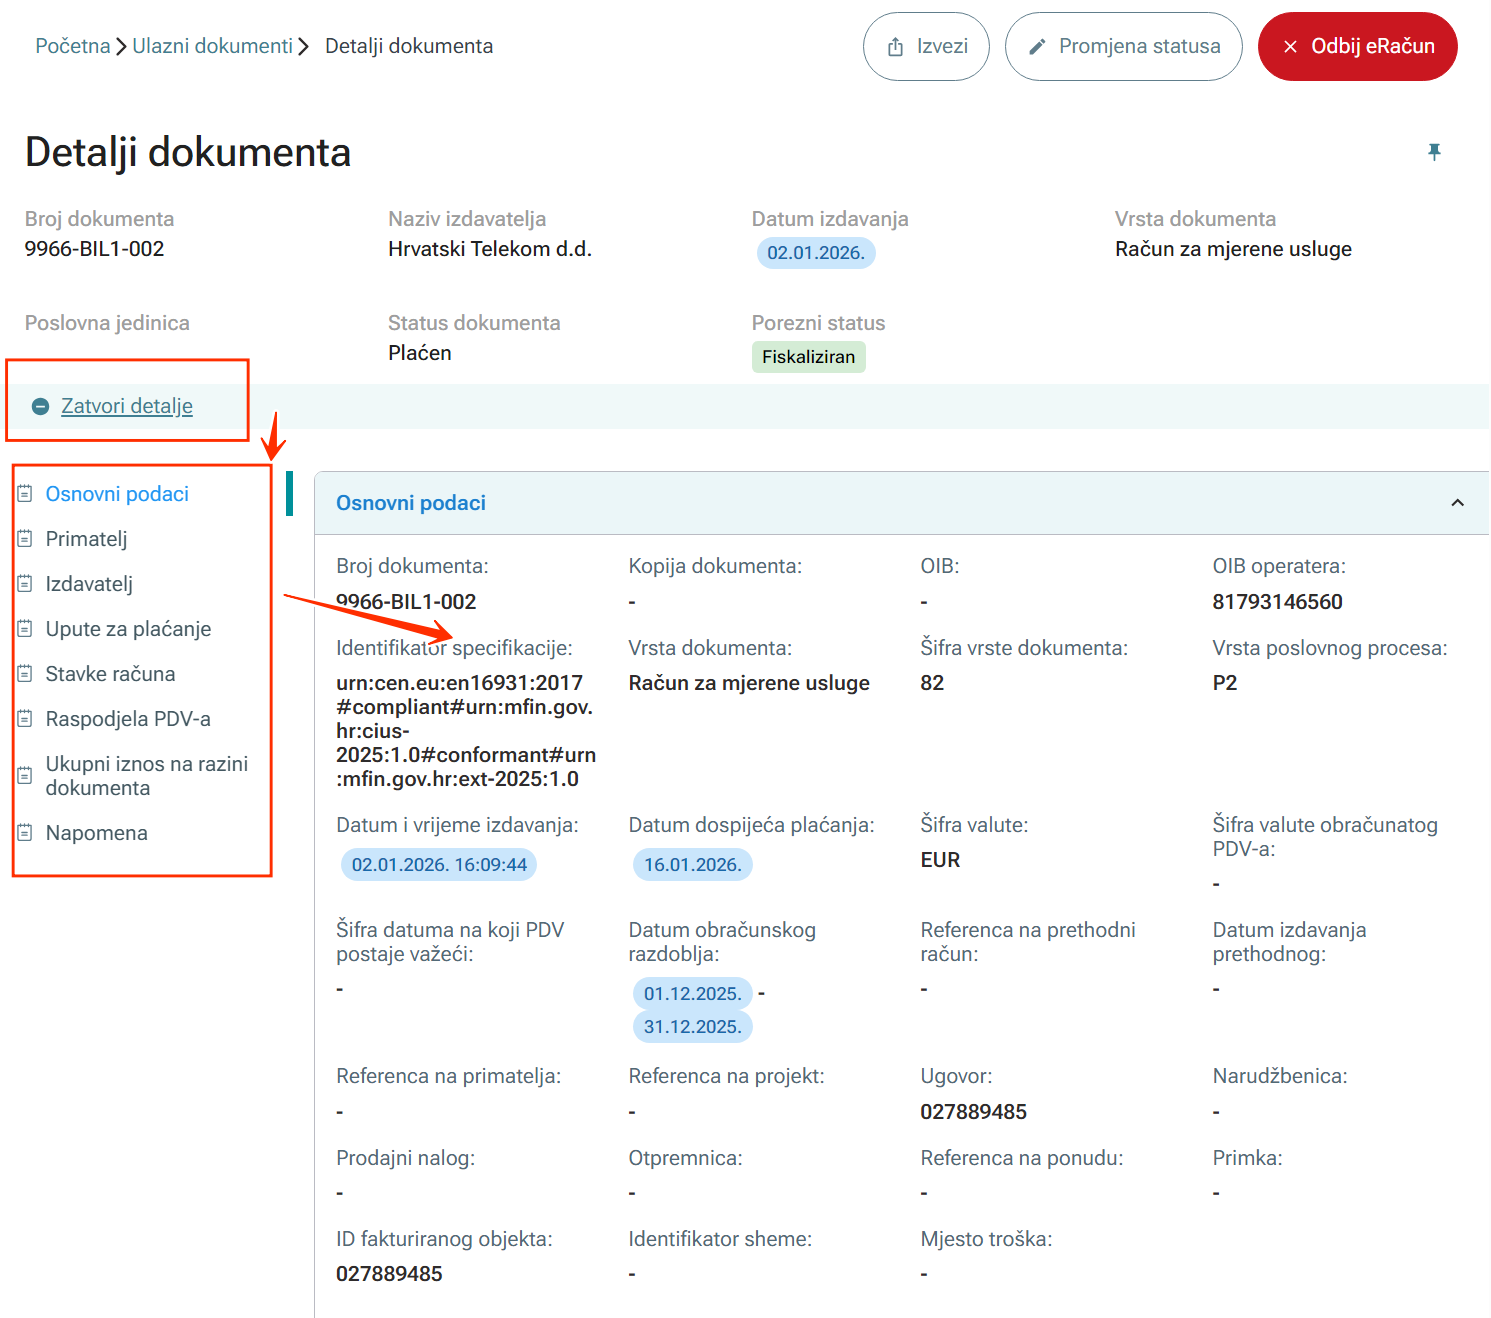This screenshot has width=1491, height=1318.
Task: Collapse the Osnovni podaci section chevron
Action: (x=1457, y=503)
